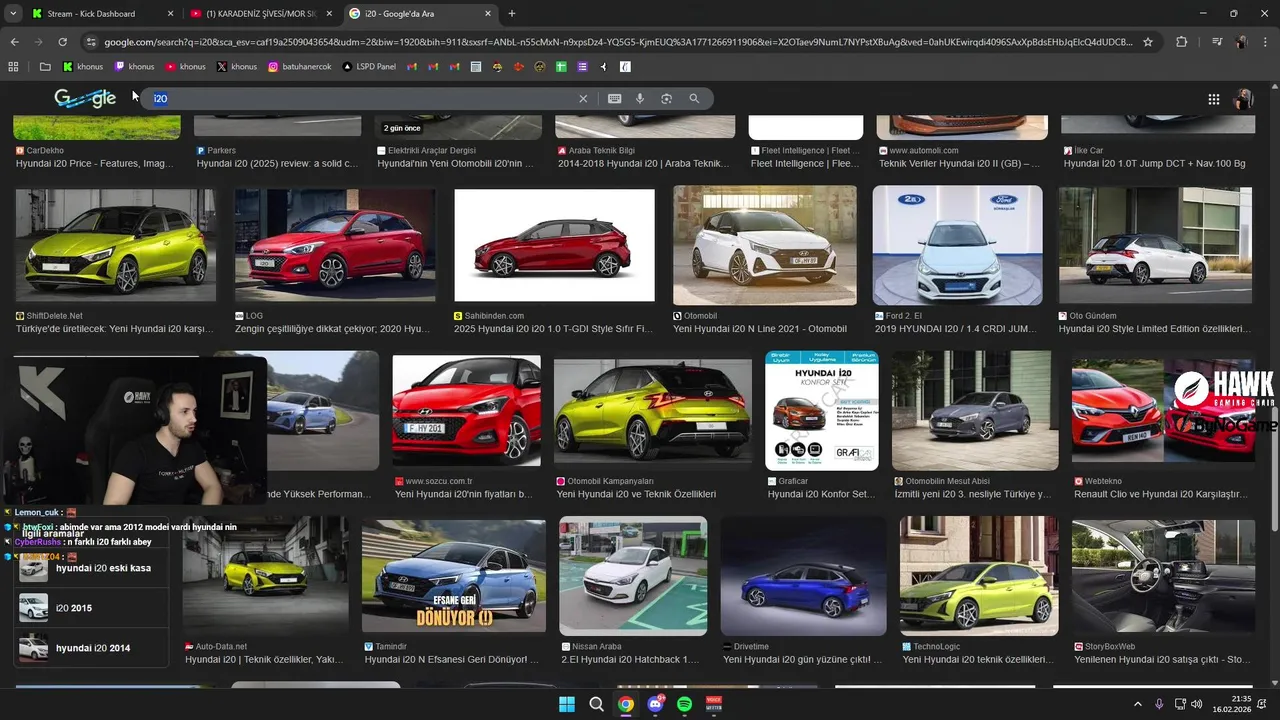Open khonus Kick bookmark
Image resolution: width=1280 pixels, height=720 pixels.
83,67
